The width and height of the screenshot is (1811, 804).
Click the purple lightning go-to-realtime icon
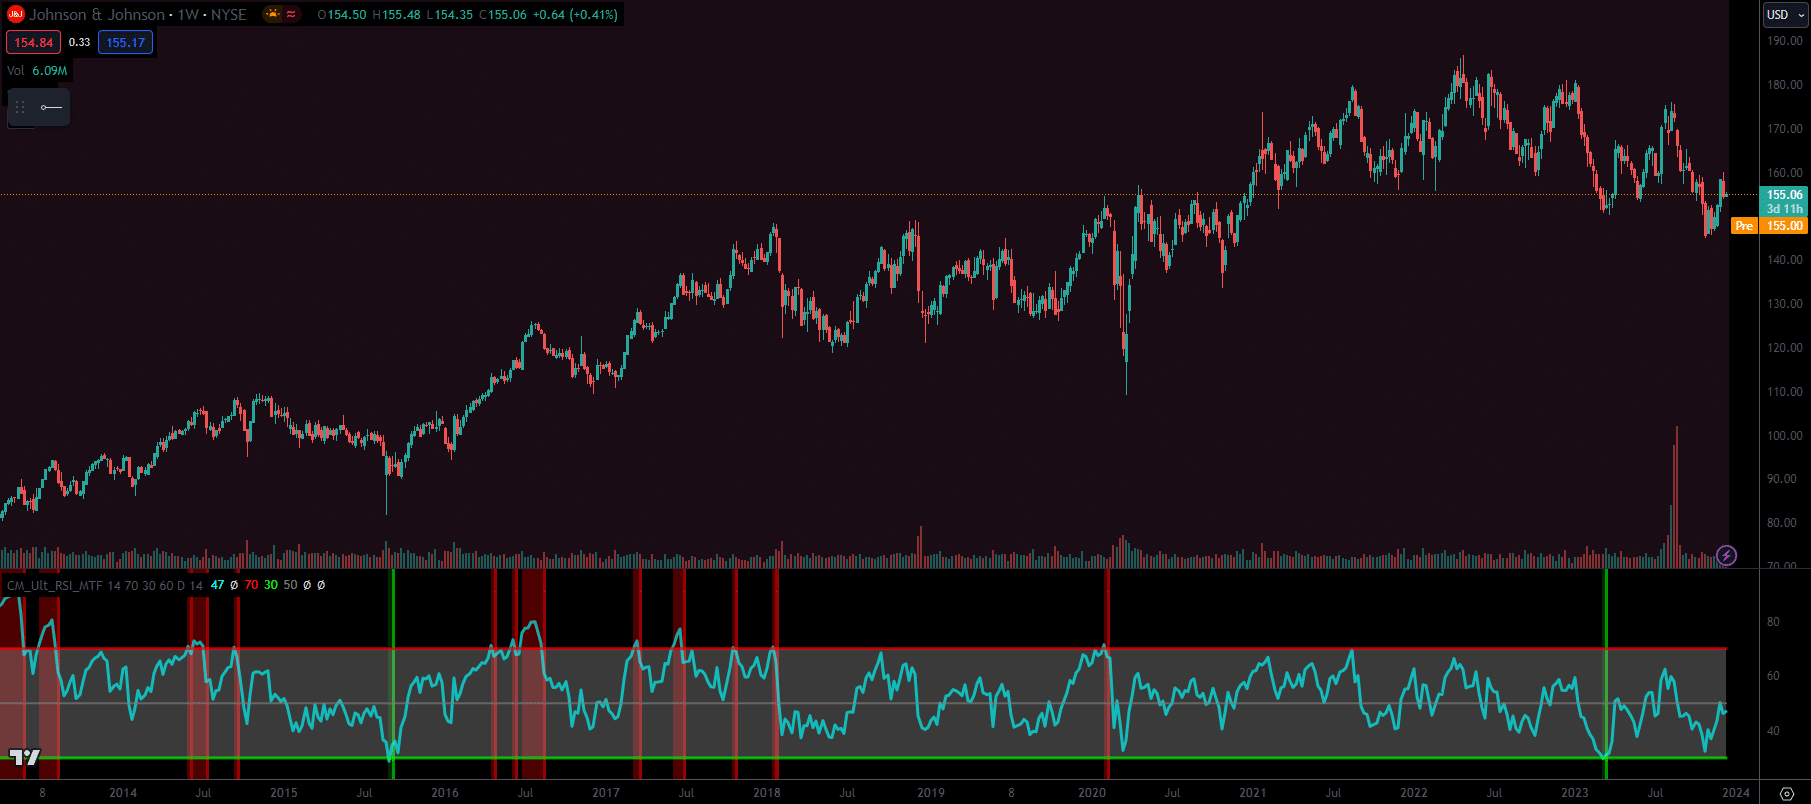(1726, 555)
